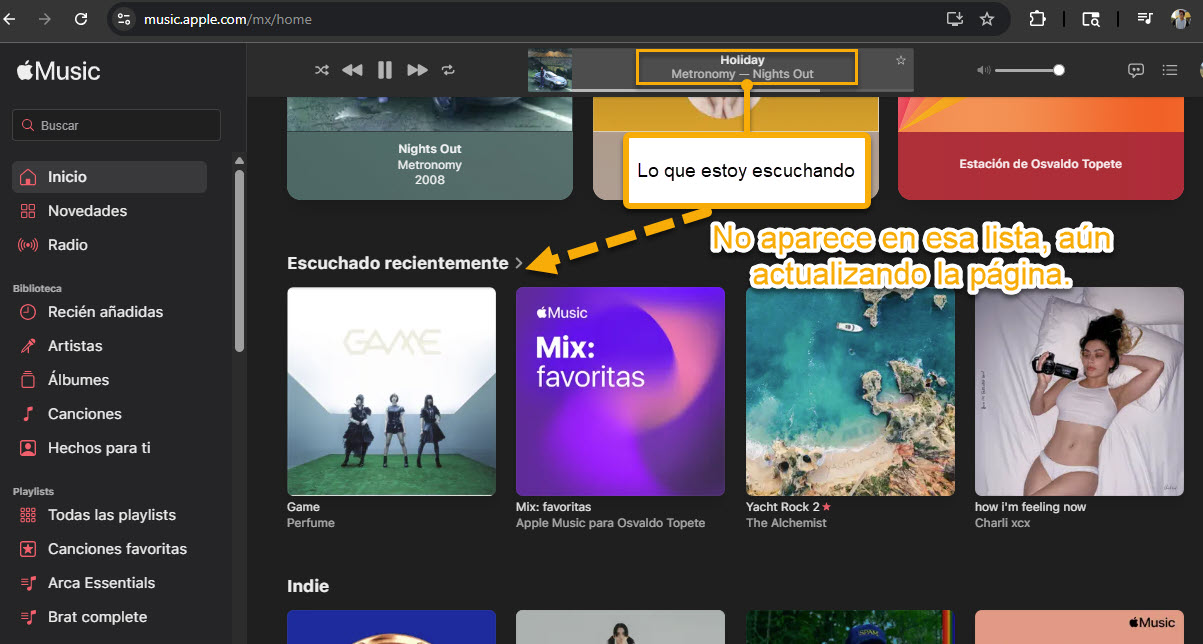This screenshot has width=1203, height=644.
Task: Bookmark this page with star icon
Action: tap(987, 18)
